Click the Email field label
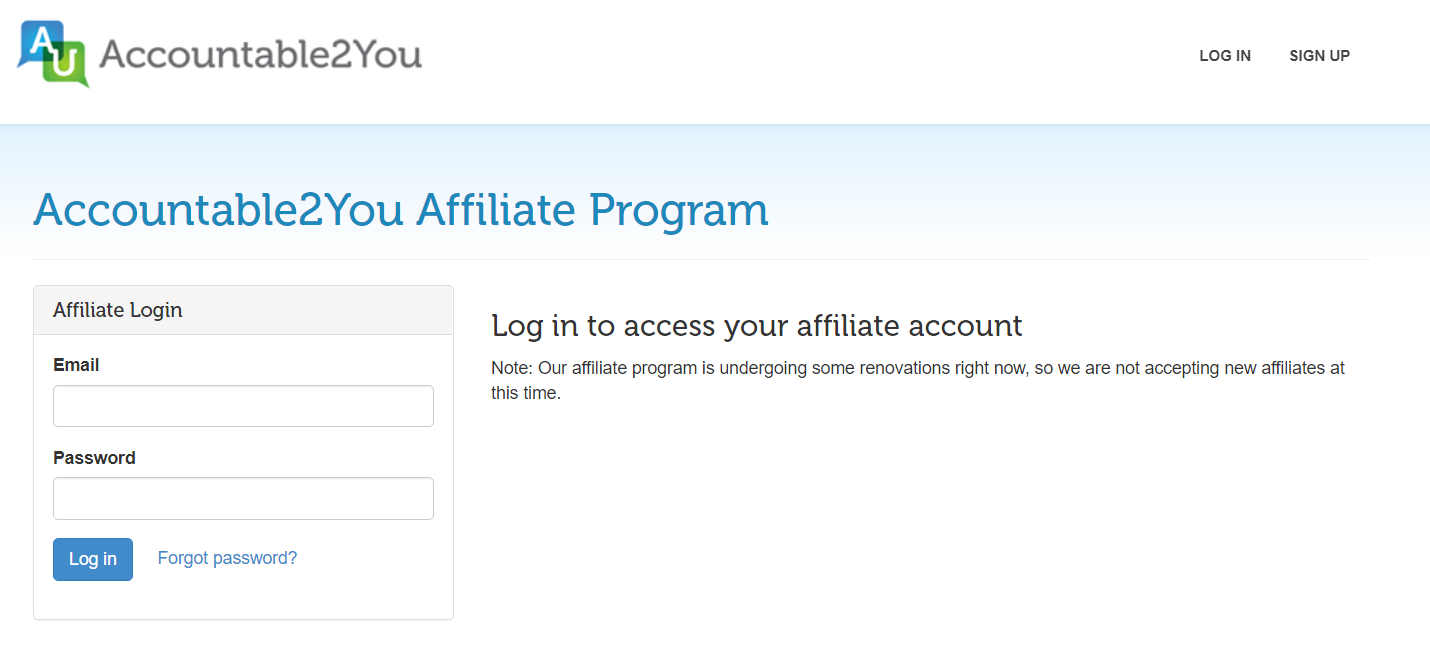The width and height of the screenshot is (1430, 656). point(76,365)
